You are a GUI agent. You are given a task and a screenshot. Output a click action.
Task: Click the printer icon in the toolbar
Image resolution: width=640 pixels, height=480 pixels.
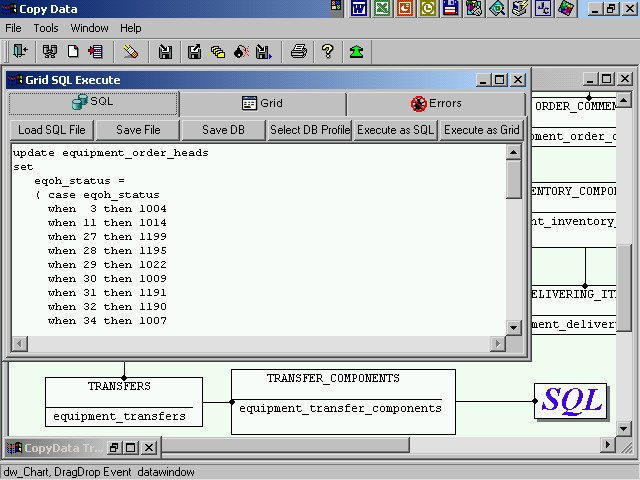coord(298,51)
